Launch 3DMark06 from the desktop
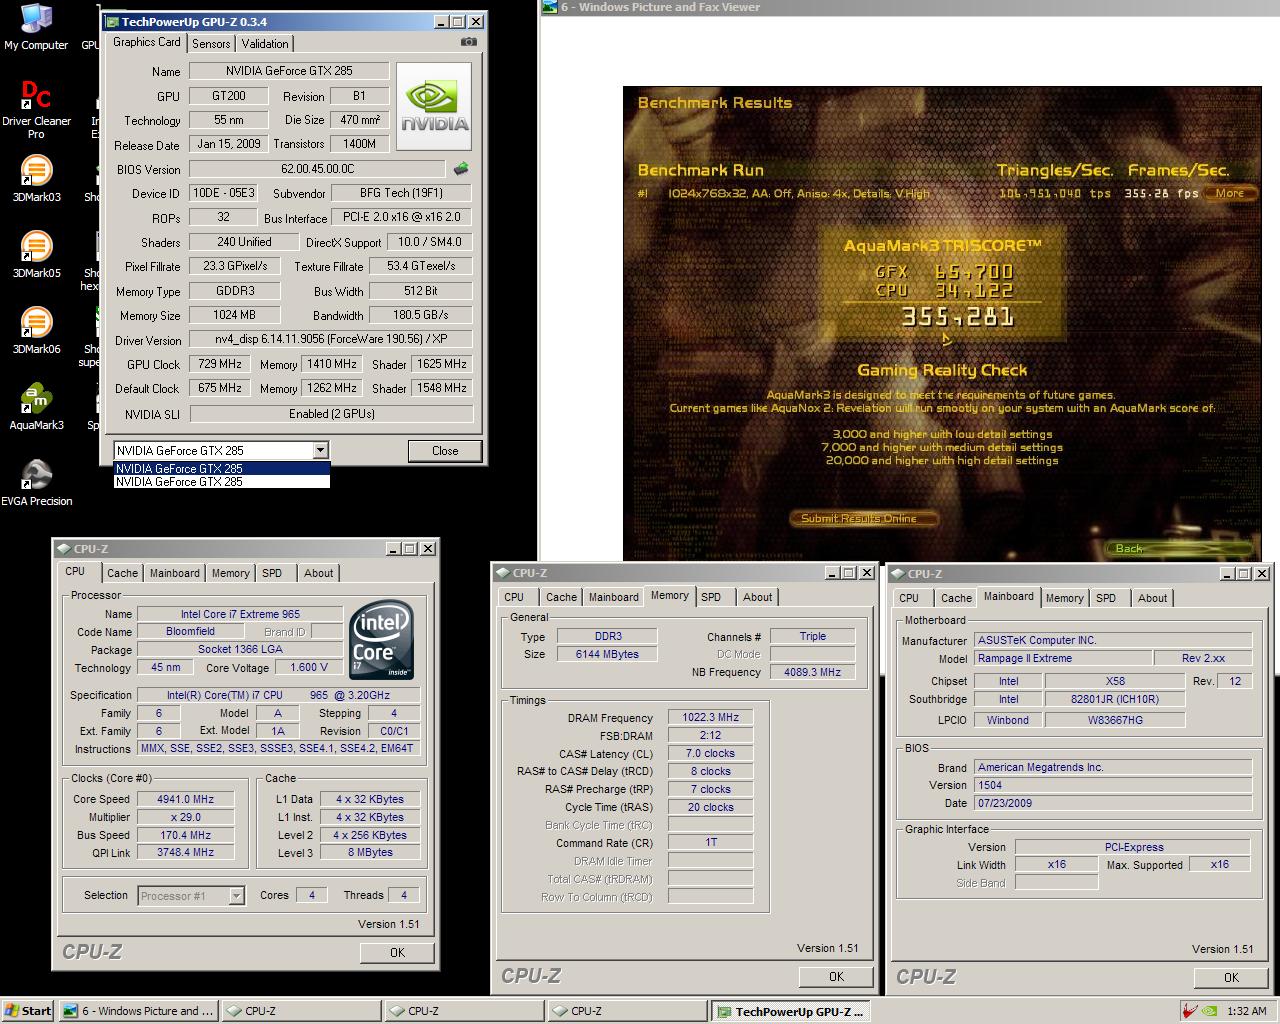This screenshot has width=1280, height=1024. point(36,330)
